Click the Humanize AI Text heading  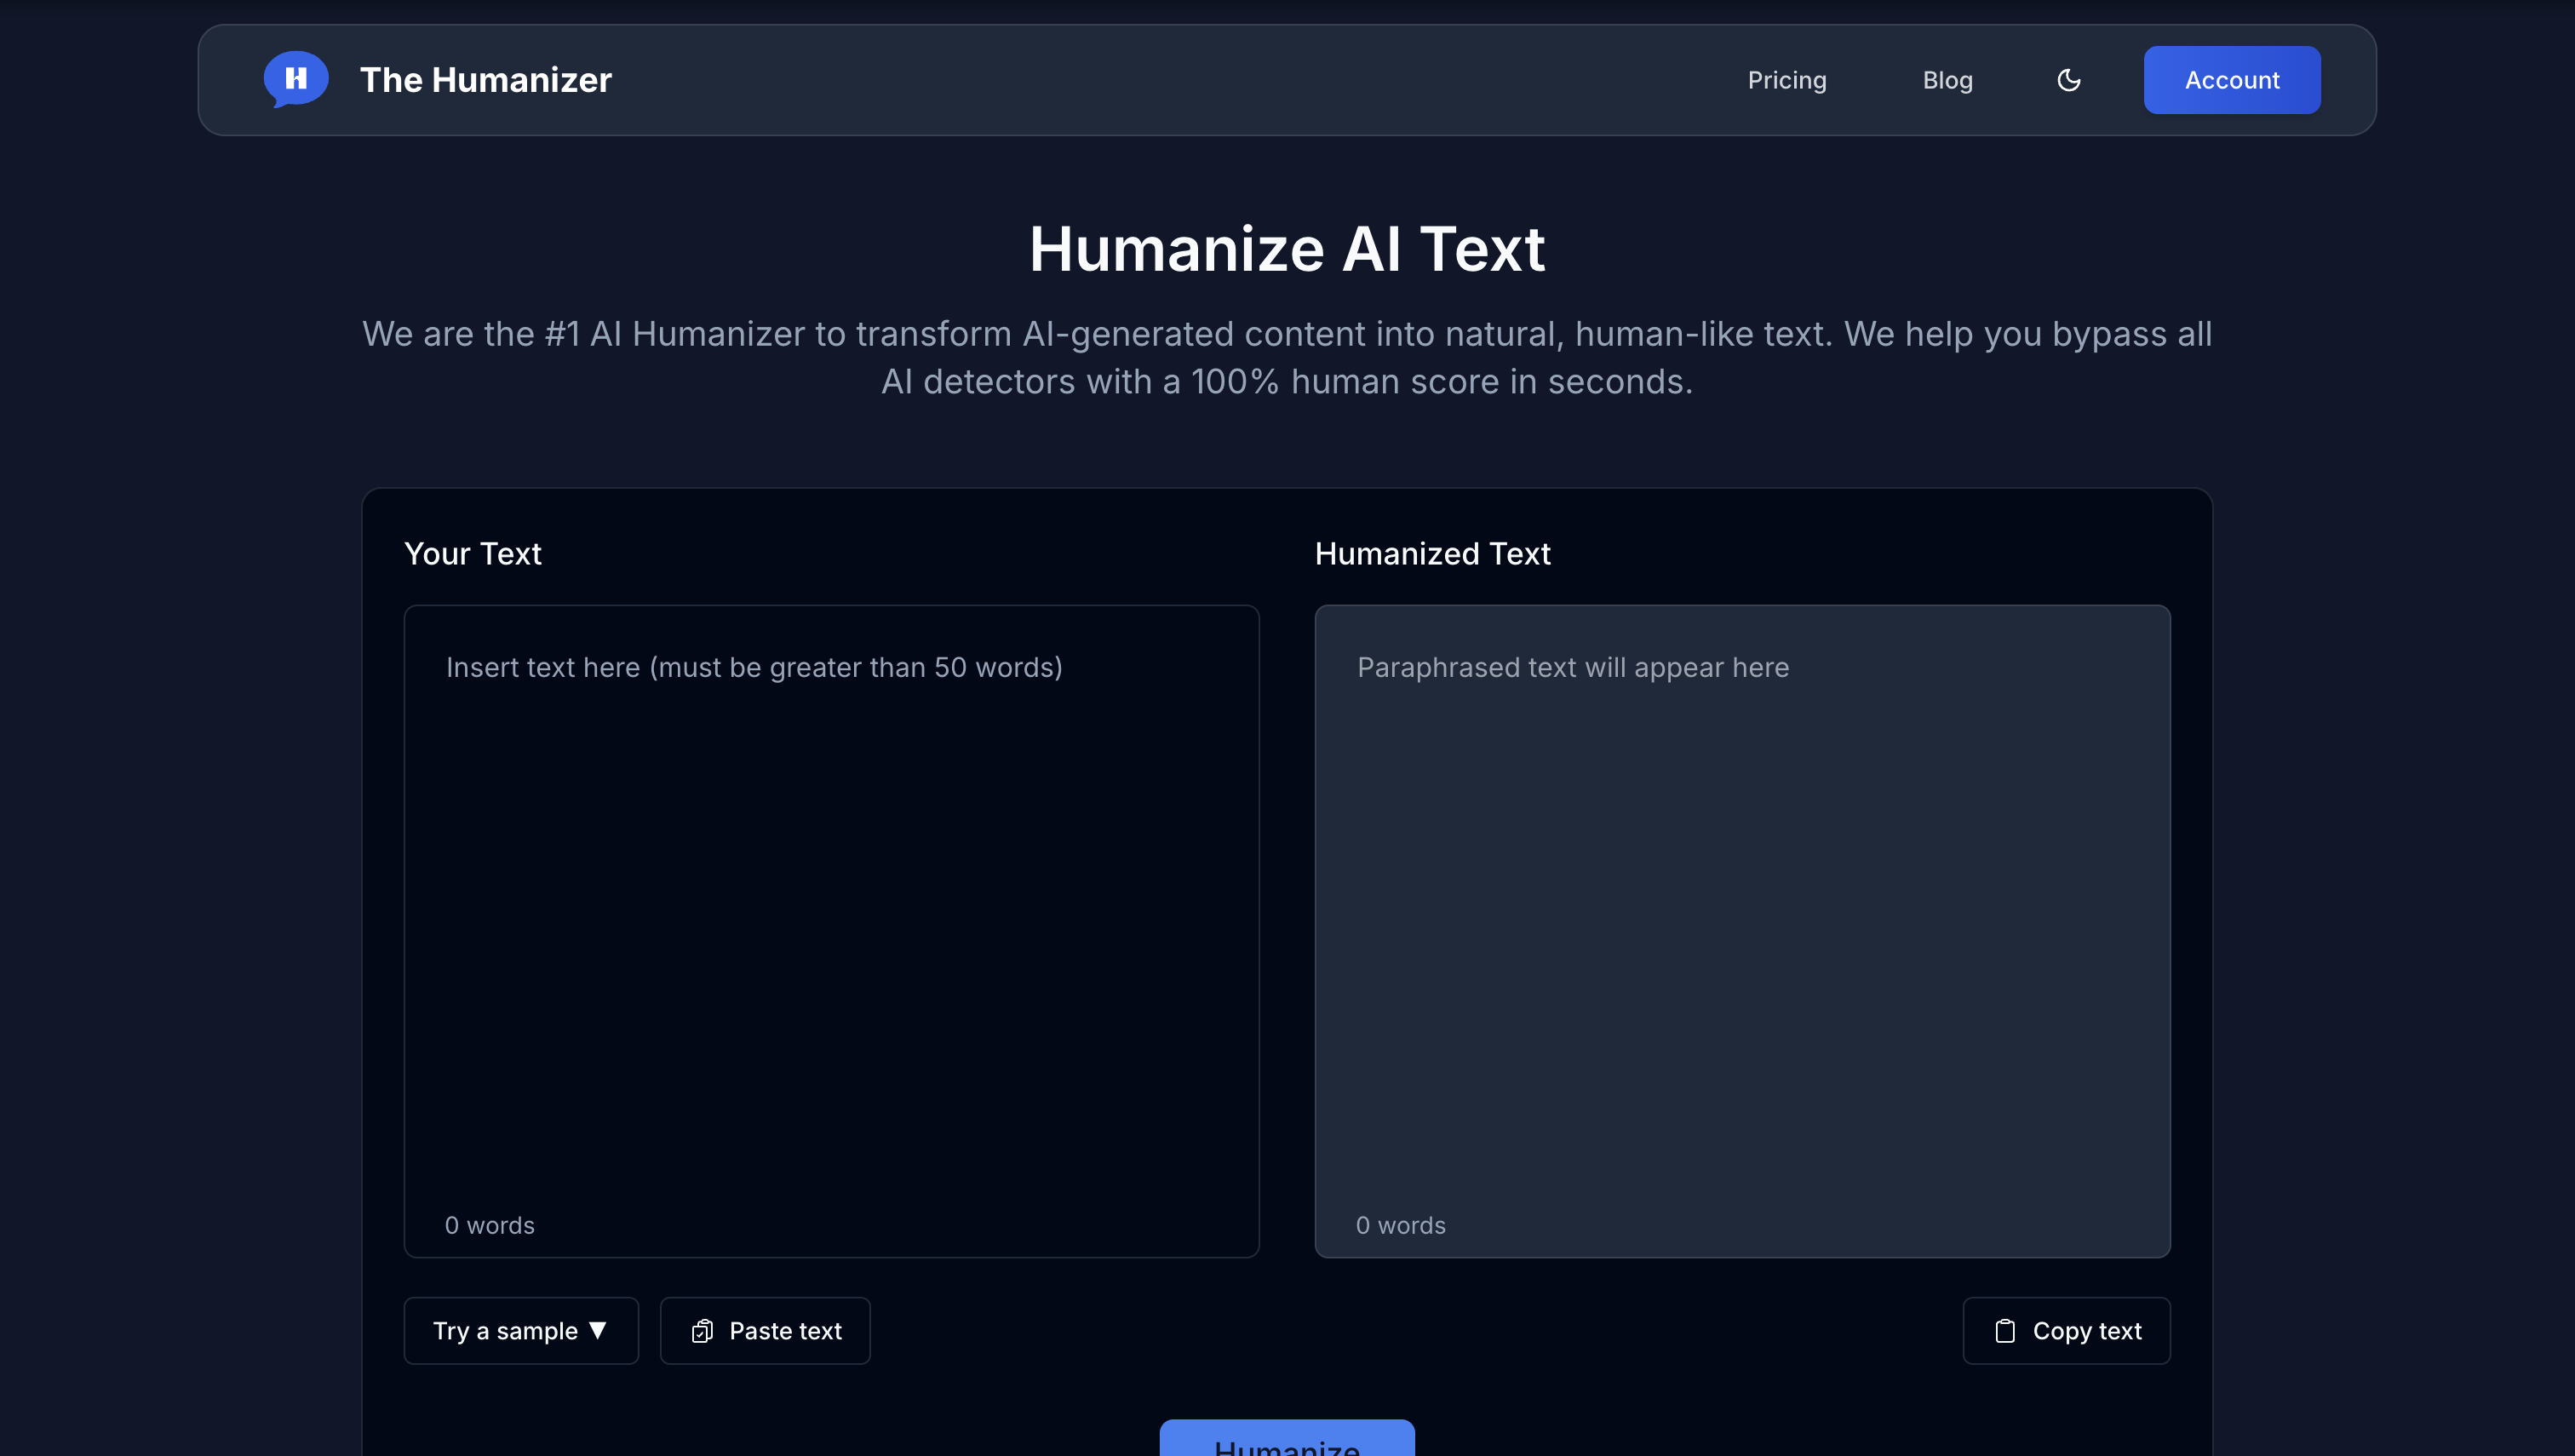click(x=1286, y=248)
